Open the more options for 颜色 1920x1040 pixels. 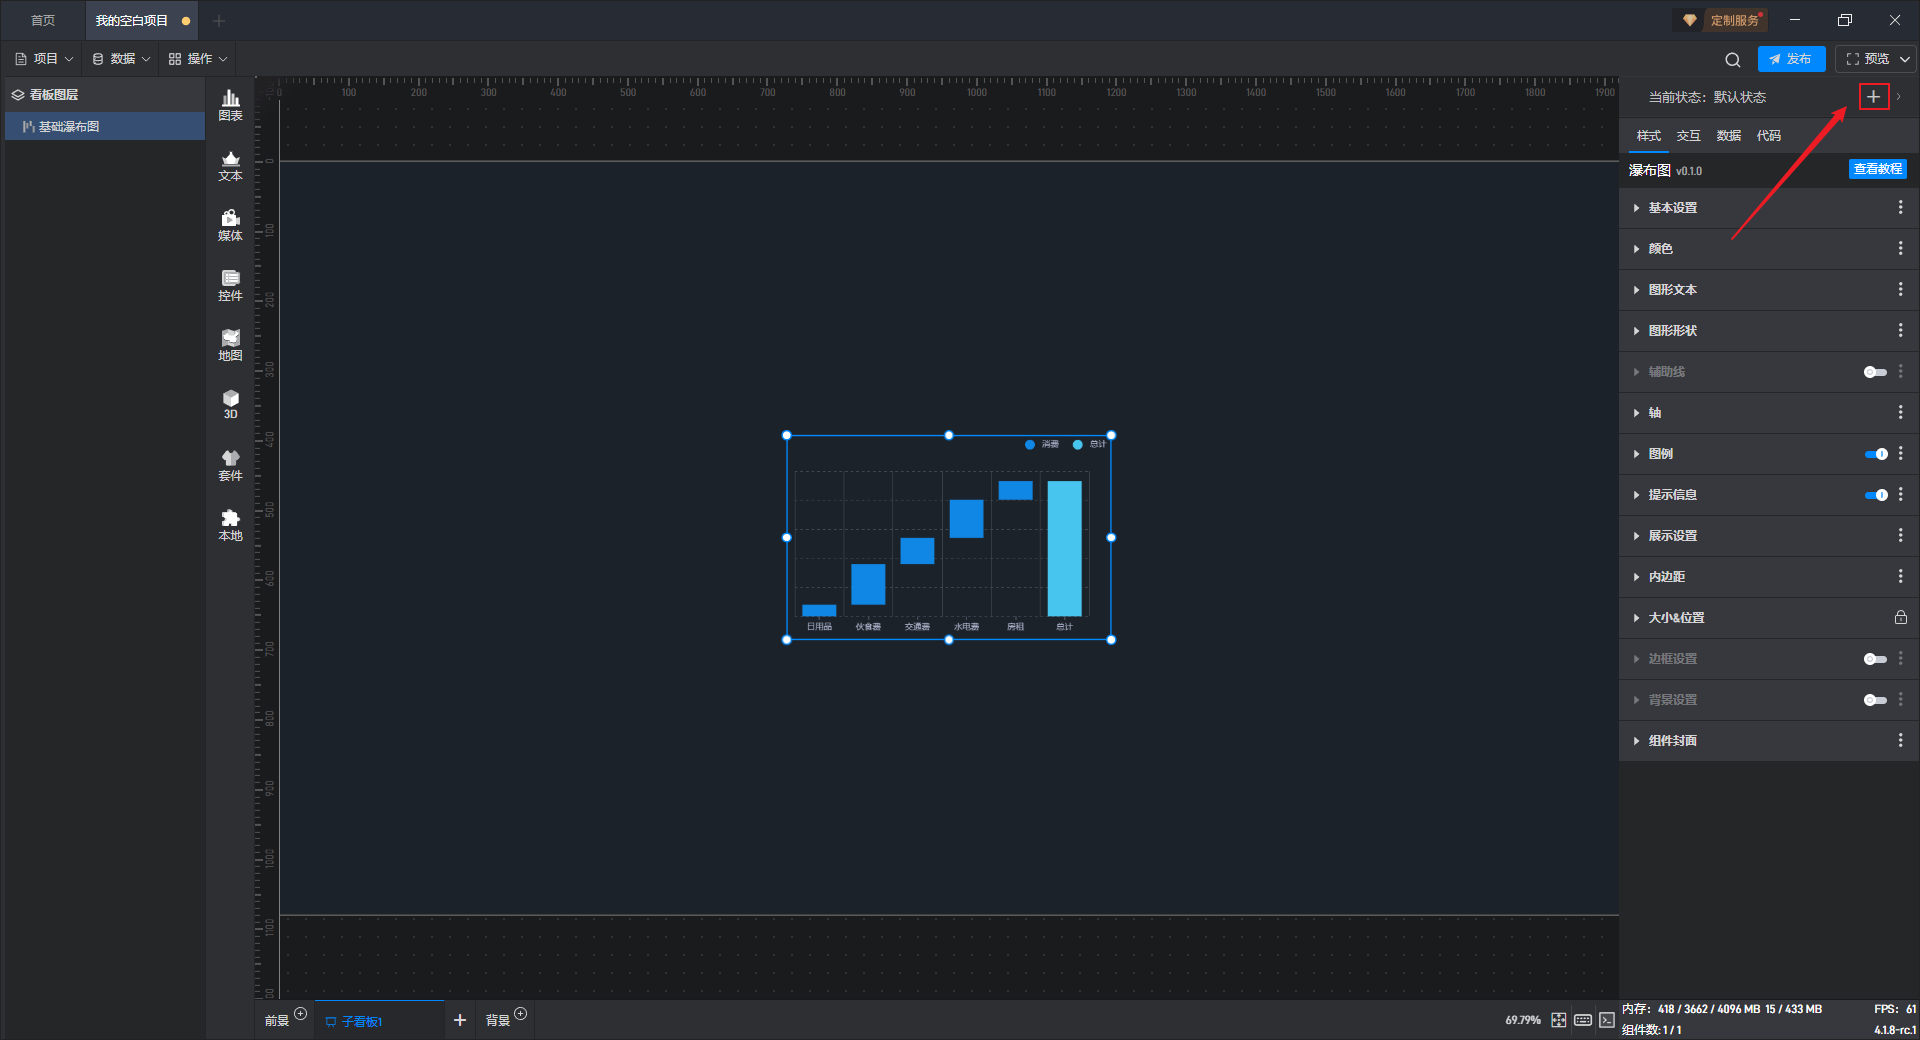click(x=1900, y=248)
